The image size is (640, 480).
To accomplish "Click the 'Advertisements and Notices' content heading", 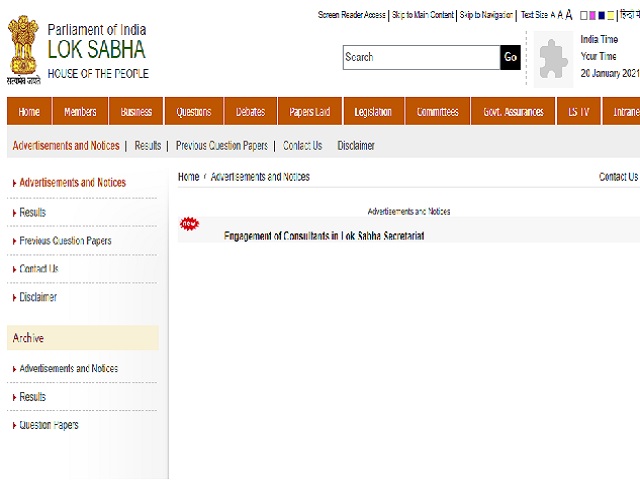I will [409, 211].
